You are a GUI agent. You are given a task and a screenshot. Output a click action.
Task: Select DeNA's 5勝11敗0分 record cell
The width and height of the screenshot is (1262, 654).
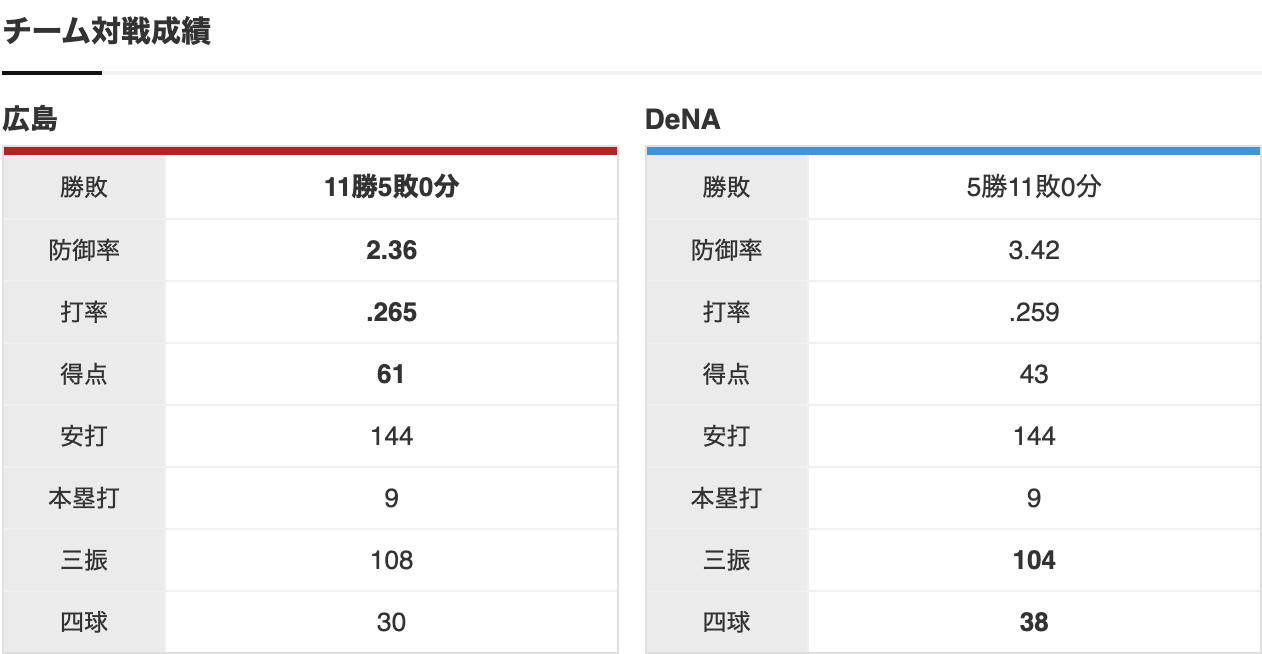pos(1033,187)
